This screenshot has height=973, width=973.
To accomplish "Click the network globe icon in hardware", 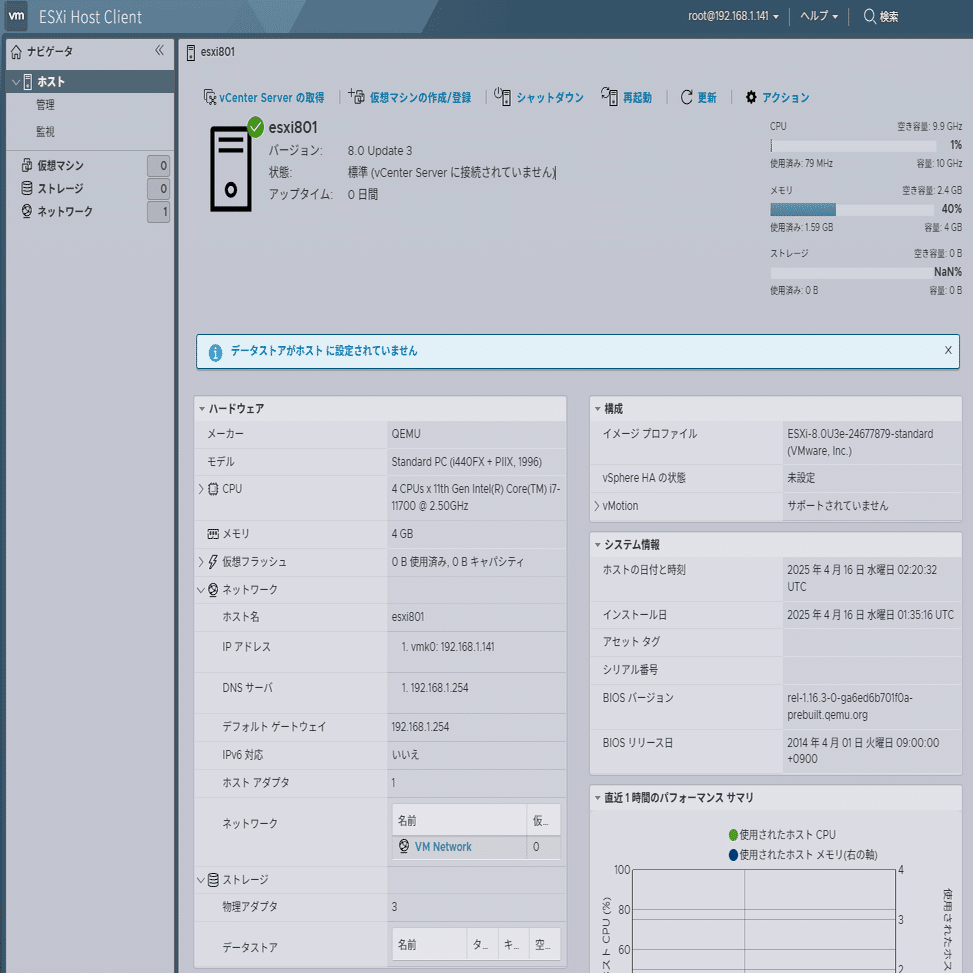I will (x=213, y=590).
